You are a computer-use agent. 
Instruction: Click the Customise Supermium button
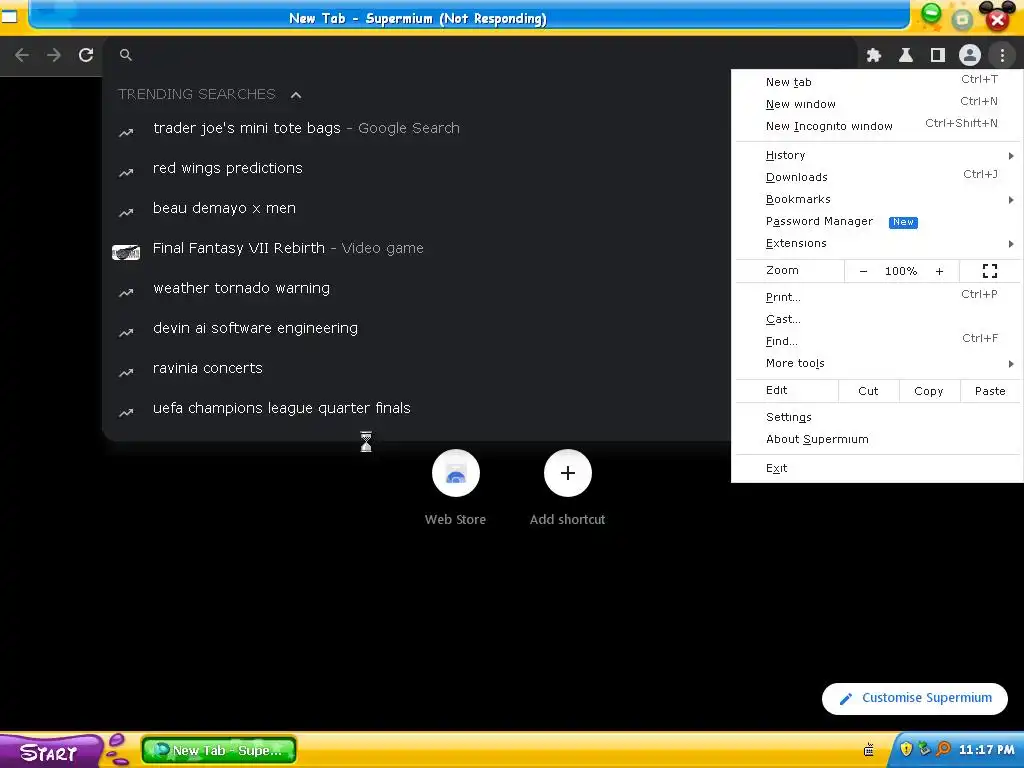click(914, 699)
